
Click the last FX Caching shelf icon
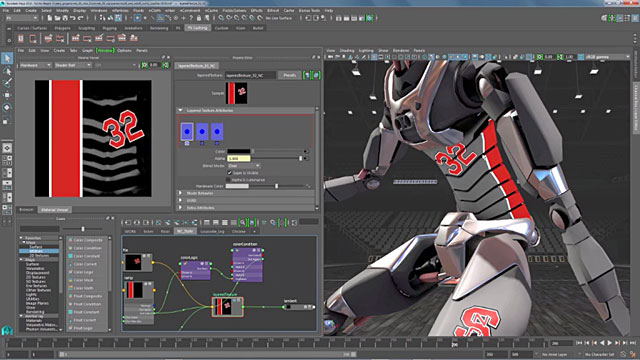(133, 38)
